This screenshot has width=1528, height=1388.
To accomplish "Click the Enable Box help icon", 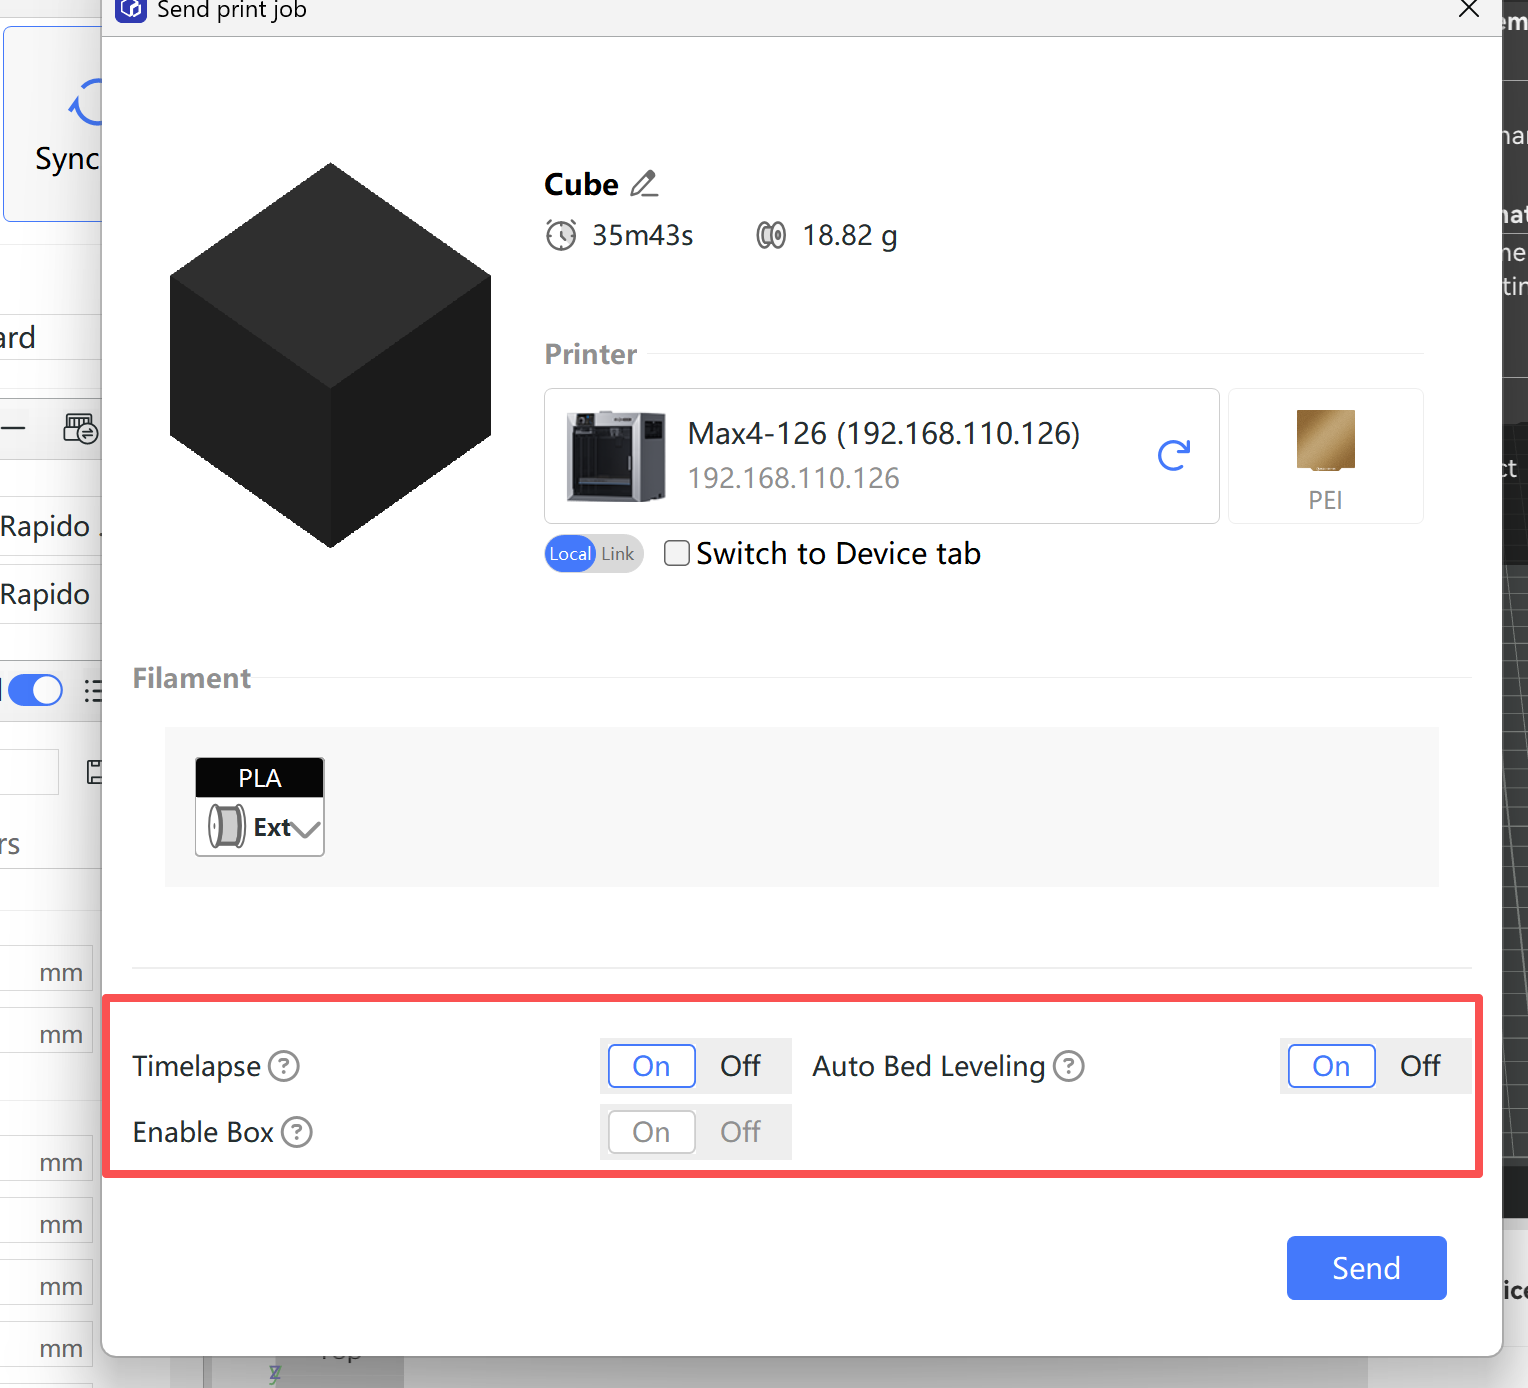I will tap(296, 1132).
